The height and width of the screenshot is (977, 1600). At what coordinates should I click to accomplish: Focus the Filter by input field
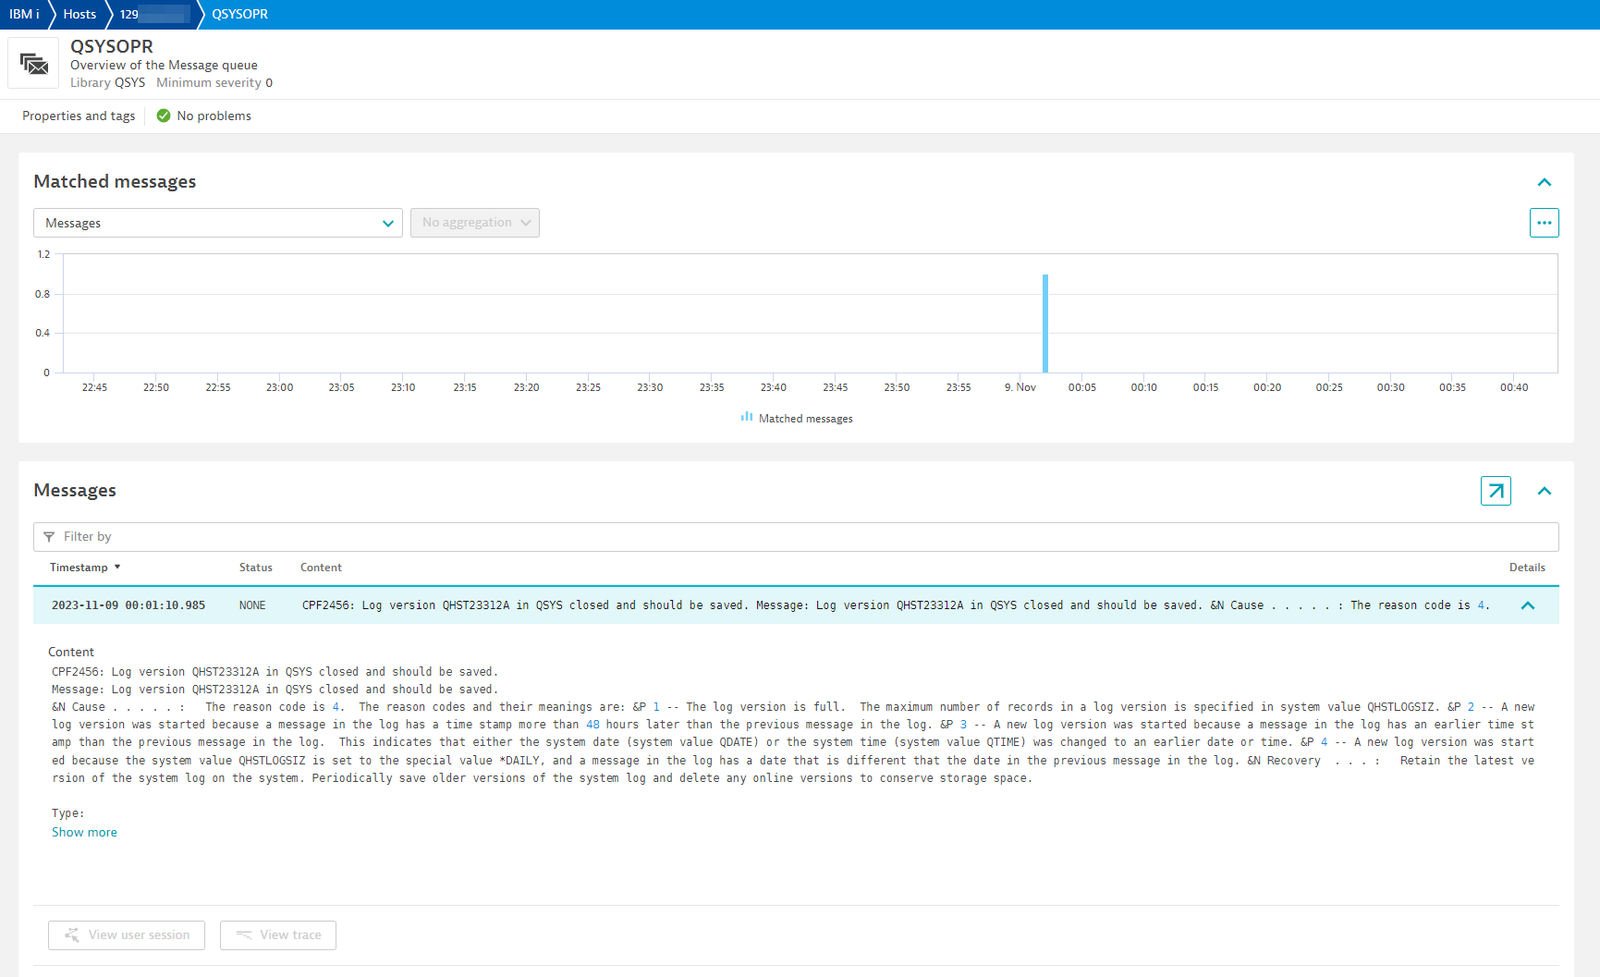(796, 537)
